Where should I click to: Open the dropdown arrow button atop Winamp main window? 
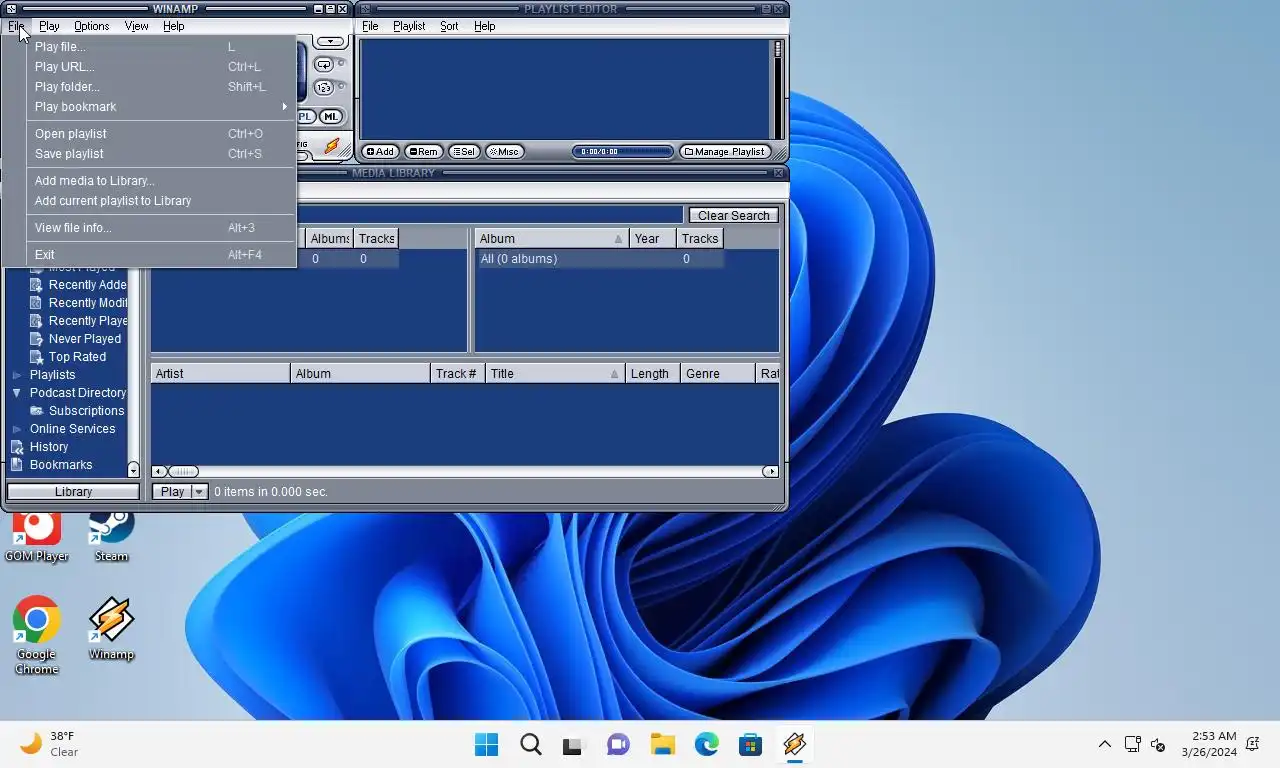(x=330, y=42)
